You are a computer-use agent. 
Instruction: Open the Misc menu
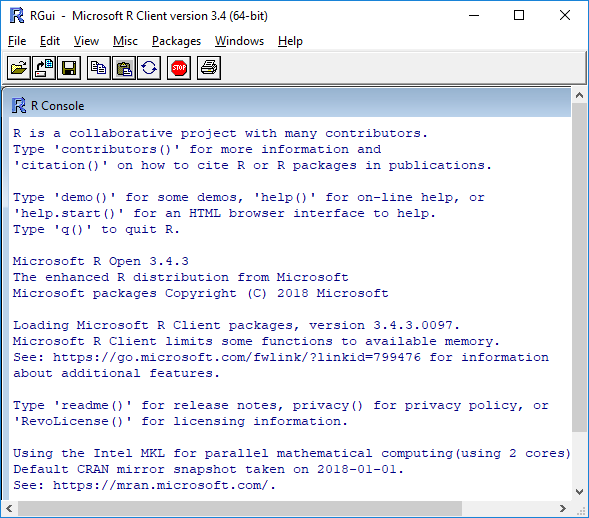coord(125,41)
